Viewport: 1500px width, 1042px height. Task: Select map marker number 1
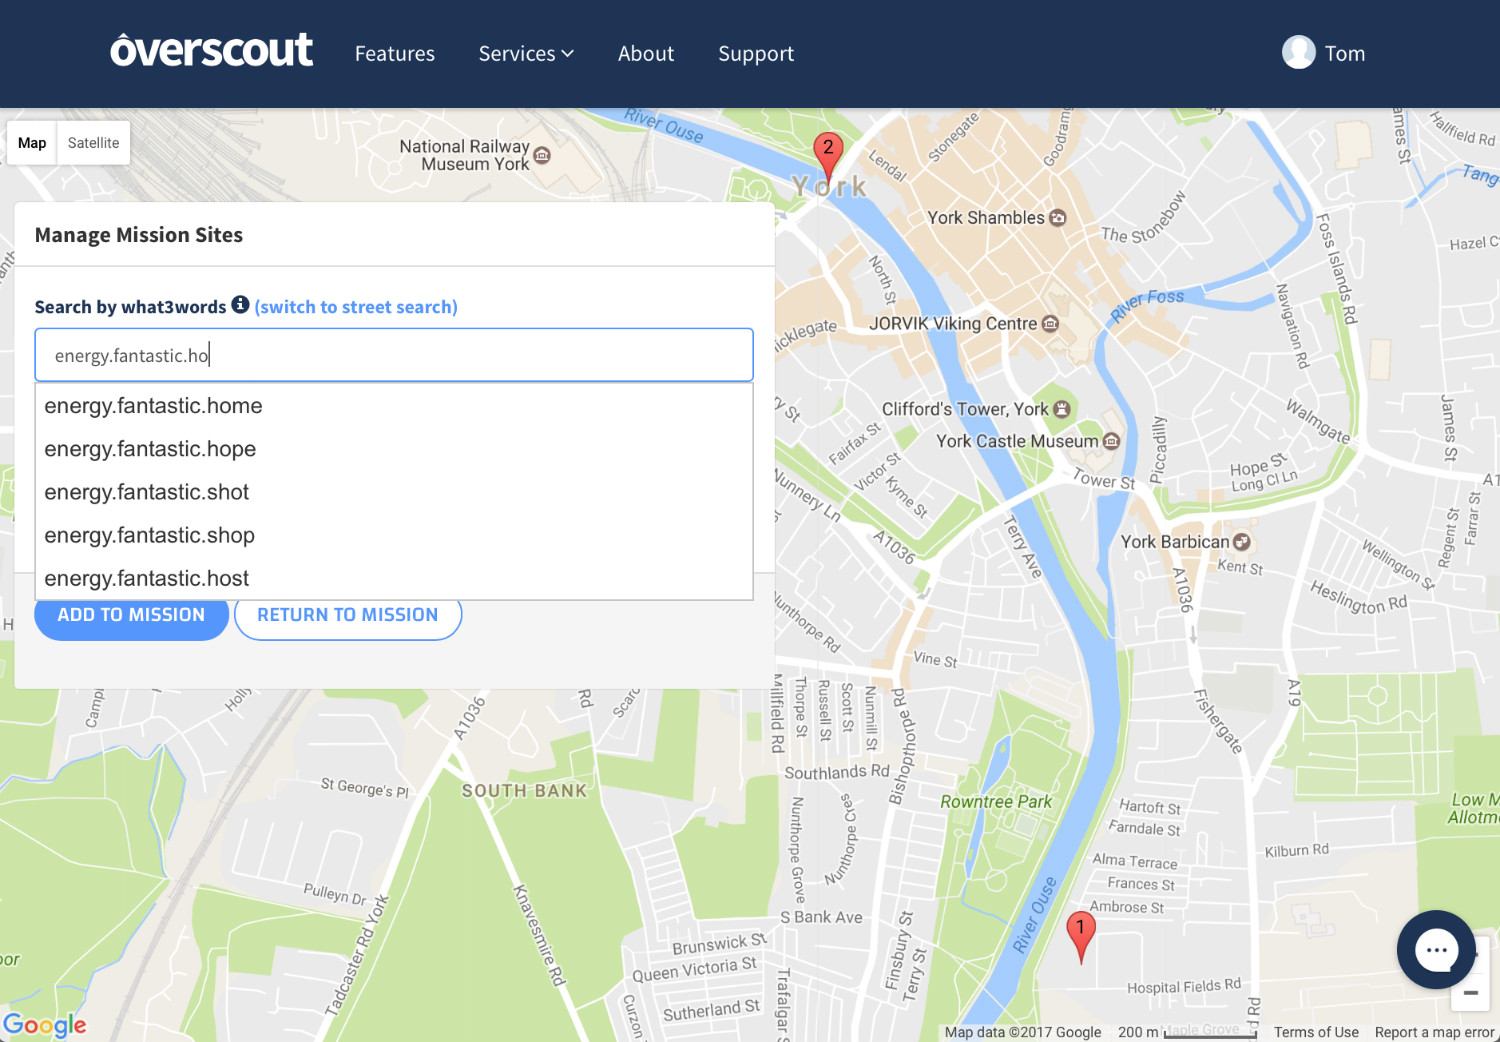1080,935
